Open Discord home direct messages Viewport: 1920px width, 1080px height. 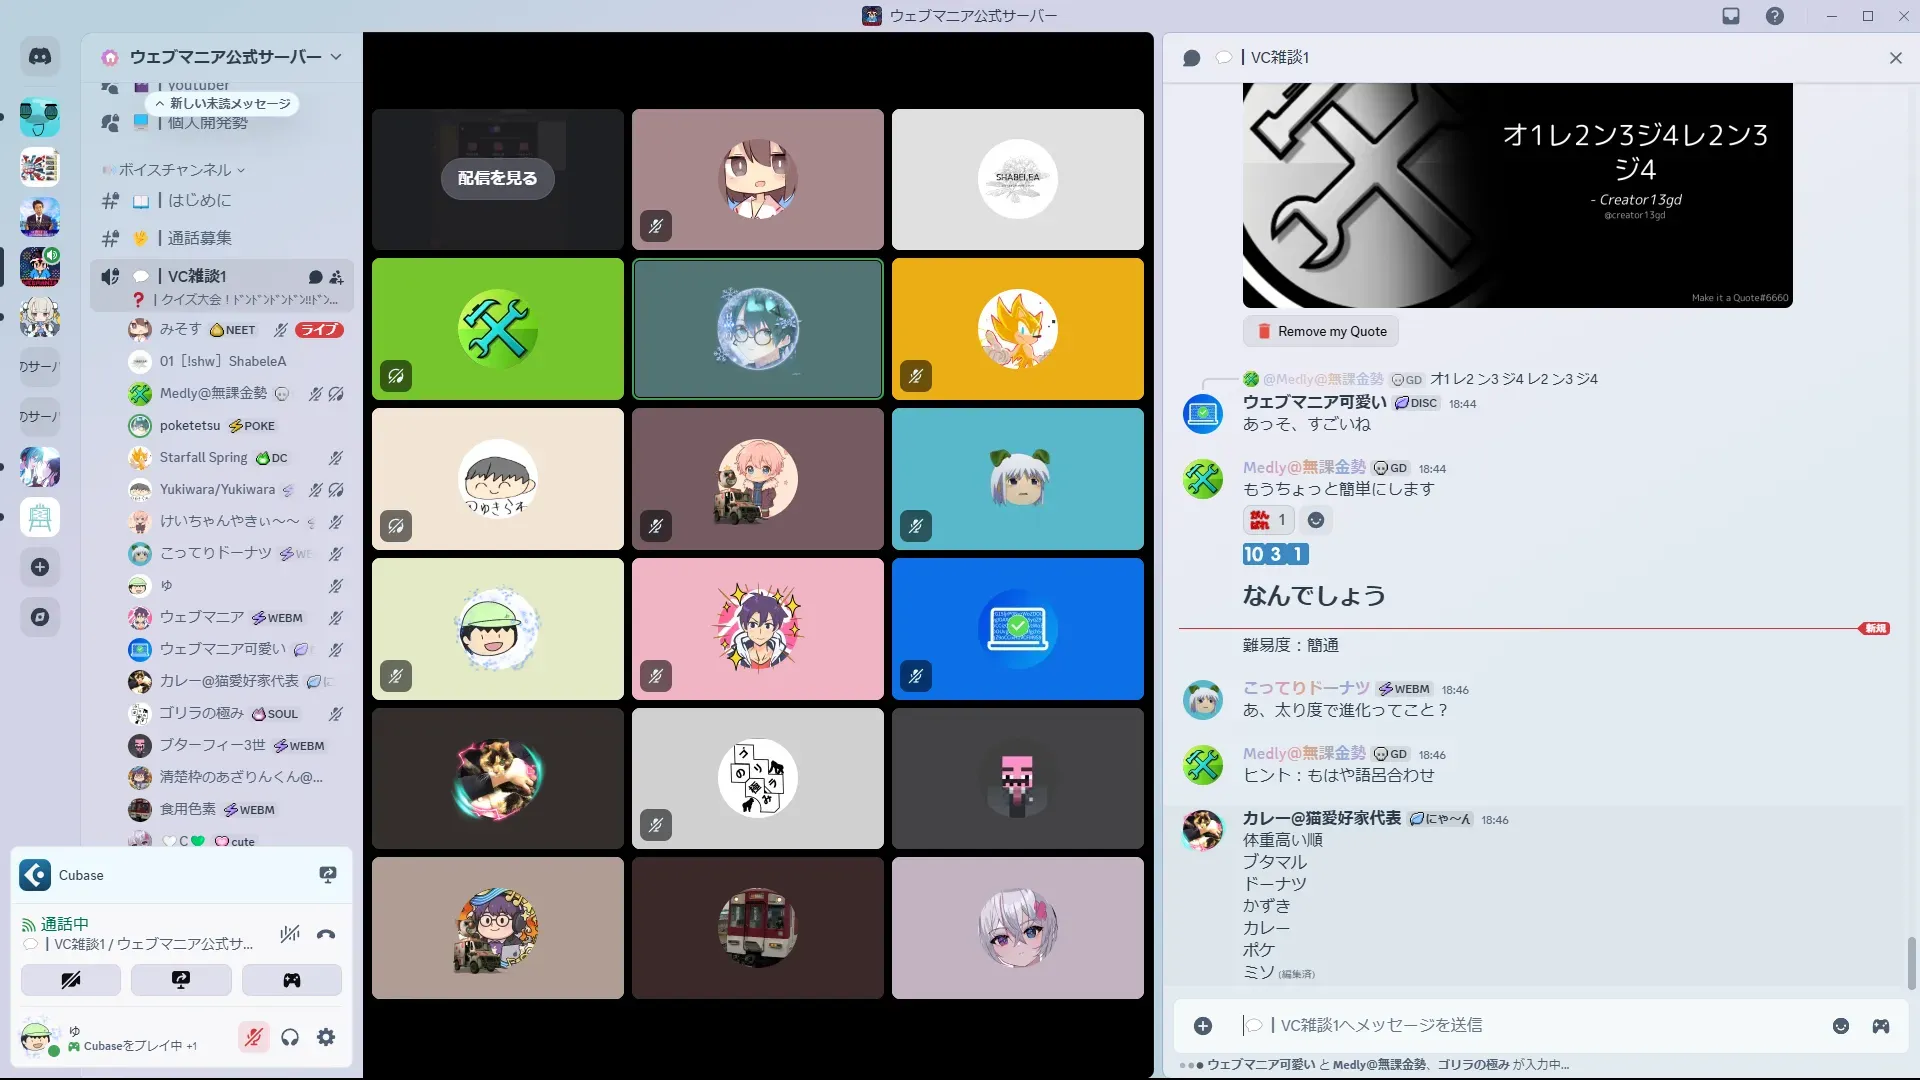[40, 57]
